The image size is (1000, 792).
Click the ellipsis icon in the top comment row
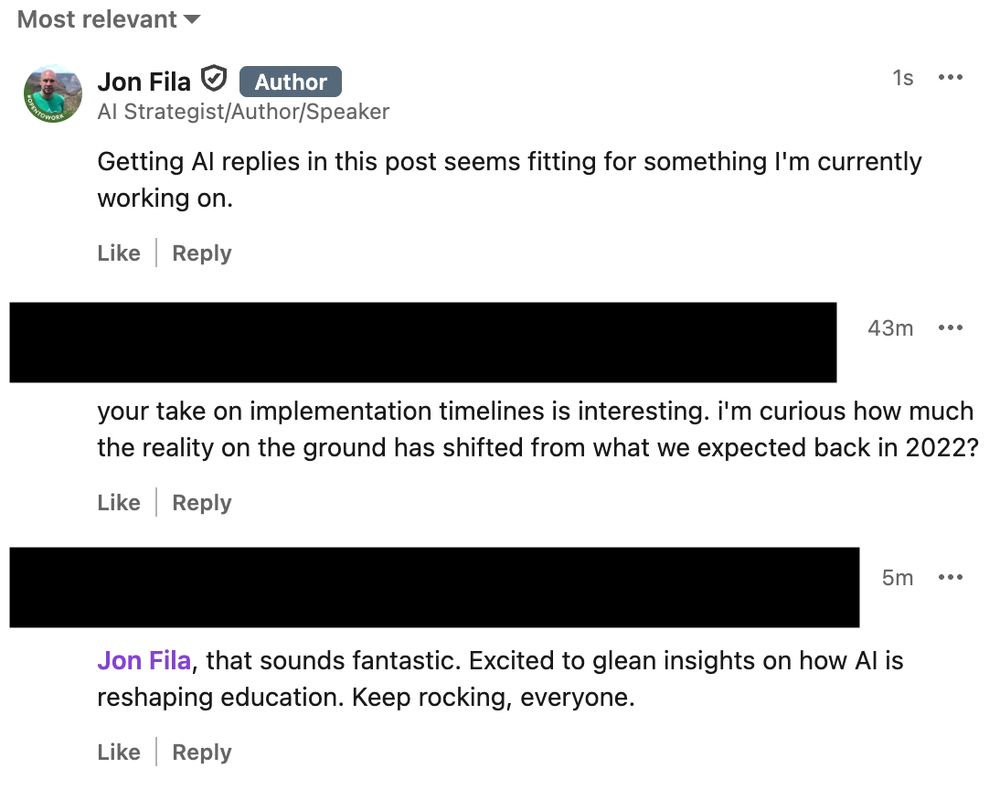coord(951,77)
